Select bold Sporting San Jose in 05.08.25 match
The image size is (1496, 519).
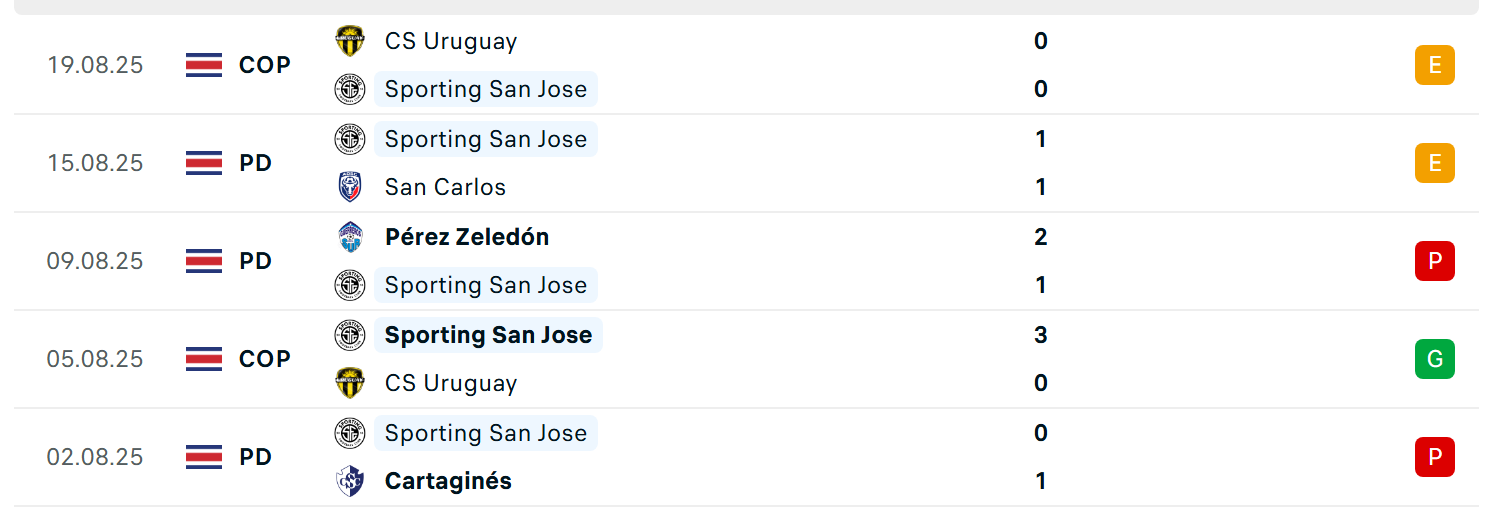click(488, 335)
